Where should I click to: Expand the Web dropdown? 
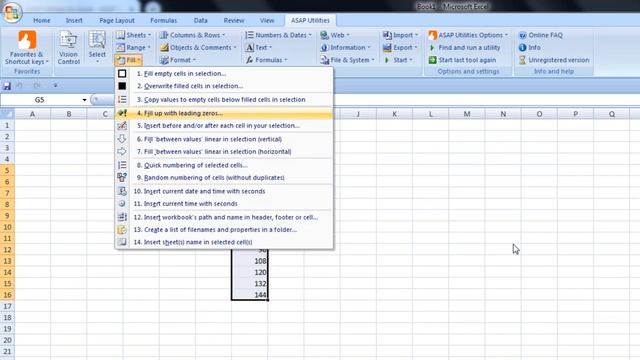(x=335, y=35)
